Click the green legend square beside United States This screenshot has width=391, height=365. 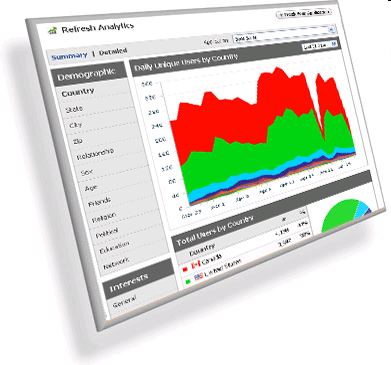(x=188, y=282)
